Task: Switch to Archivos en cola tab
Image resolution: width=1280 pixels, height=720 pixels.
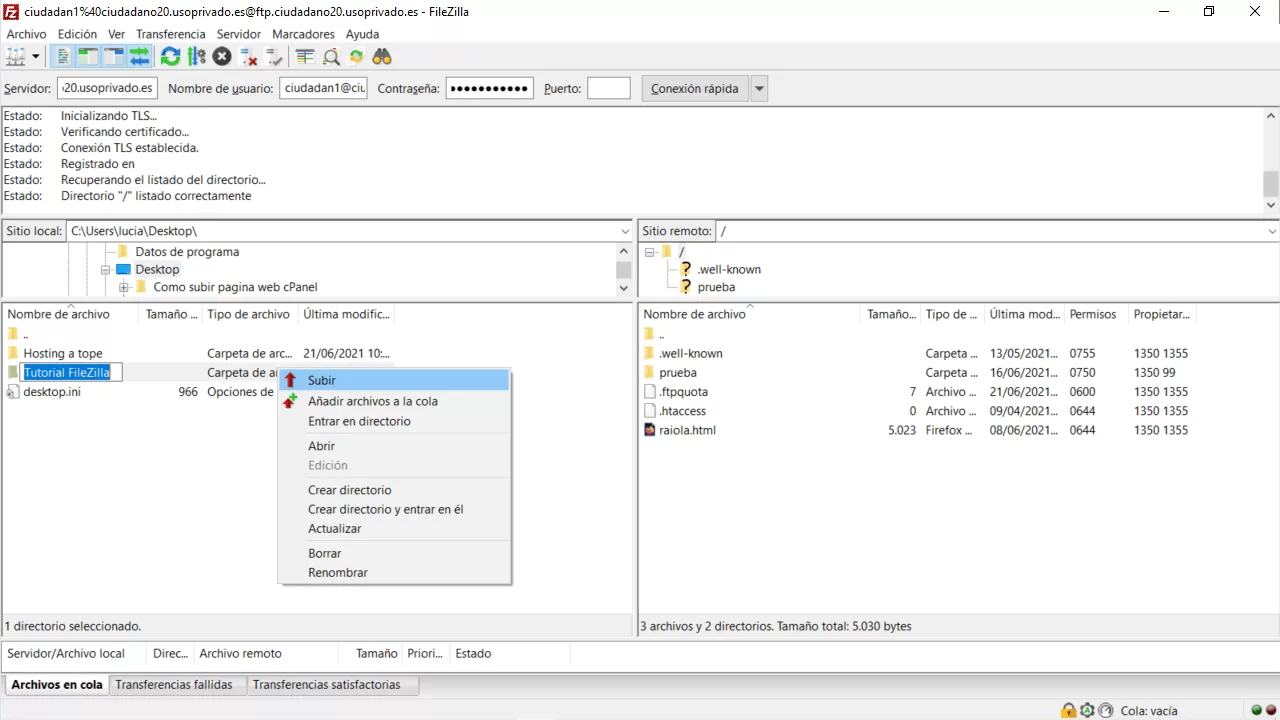Action: pyautogui.click(x=57, y=685)
